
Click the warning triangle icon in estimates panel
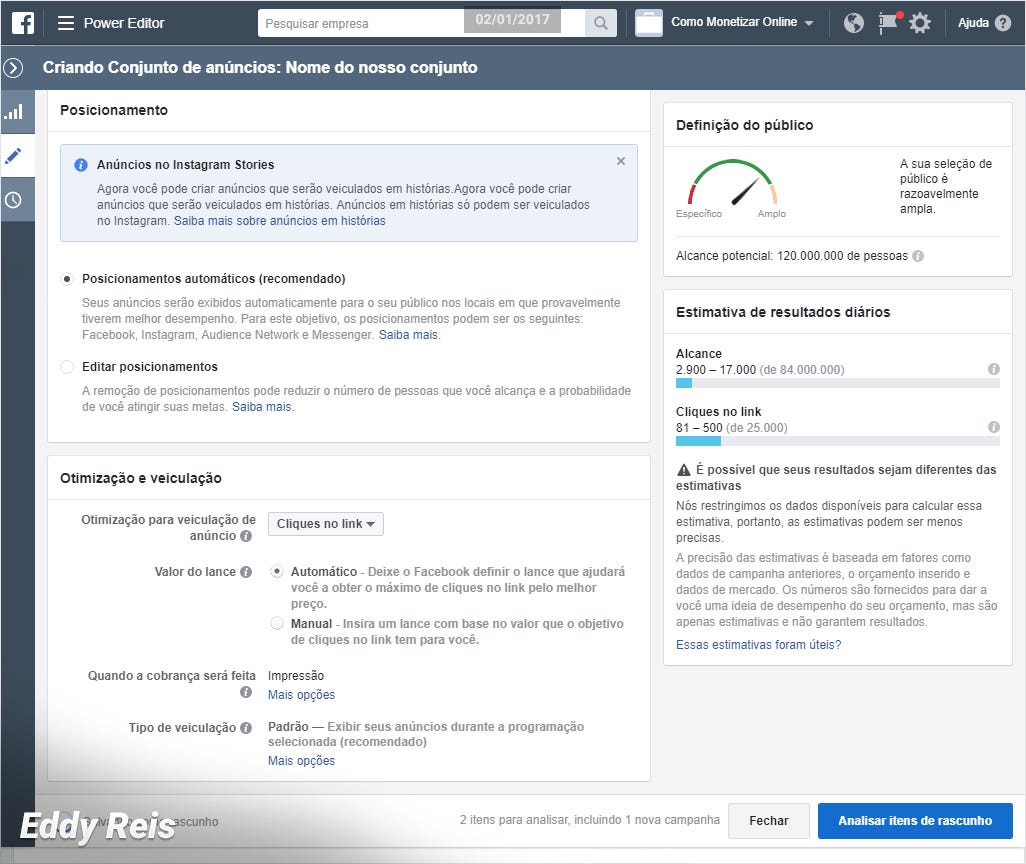tap(684, 470)
